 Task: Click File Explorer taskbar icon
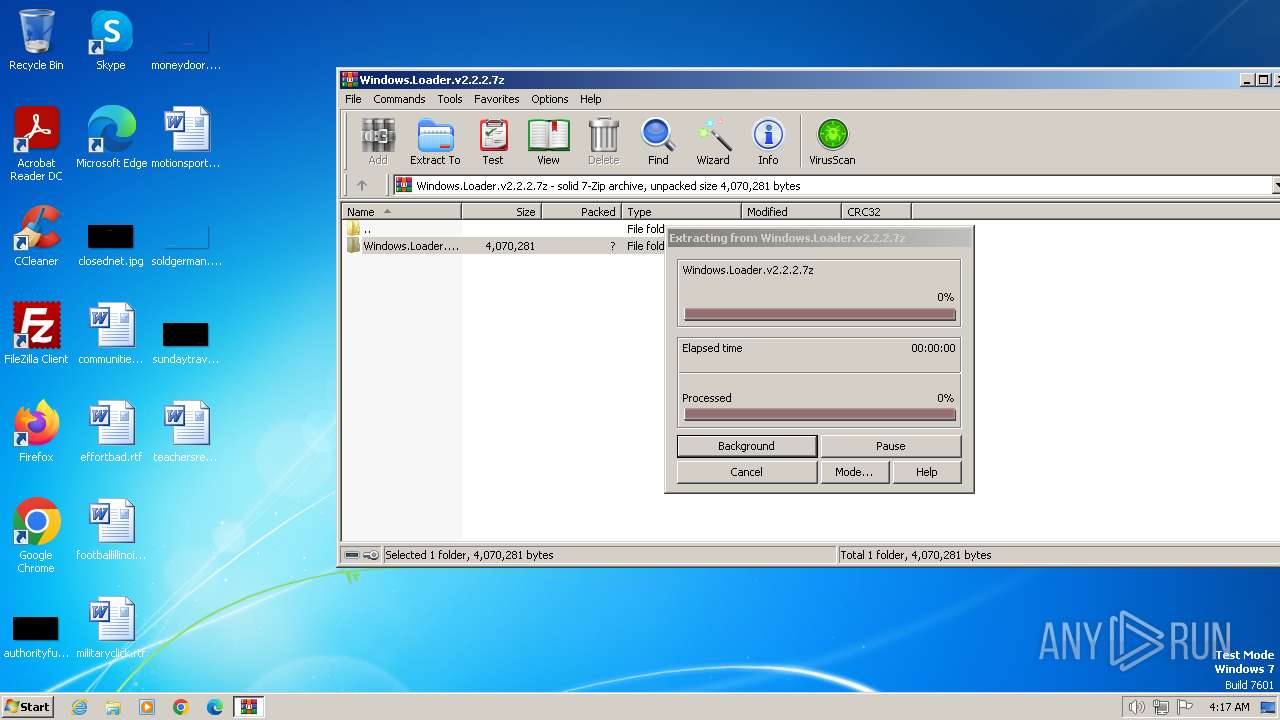113,707
